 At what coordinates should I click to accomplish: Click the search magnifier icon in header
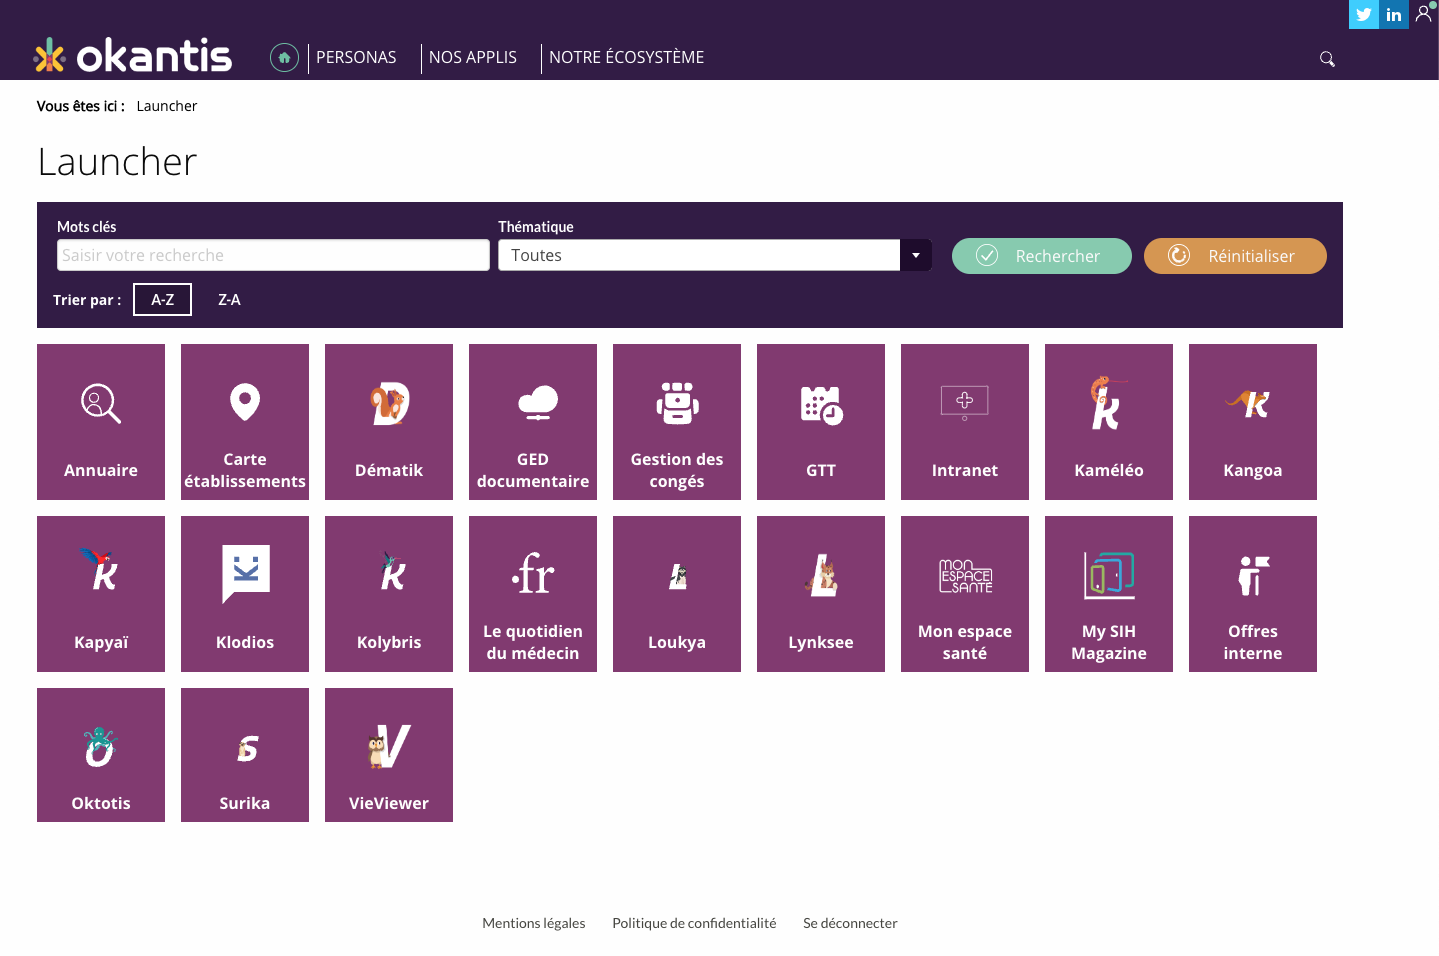point(1327,59)
